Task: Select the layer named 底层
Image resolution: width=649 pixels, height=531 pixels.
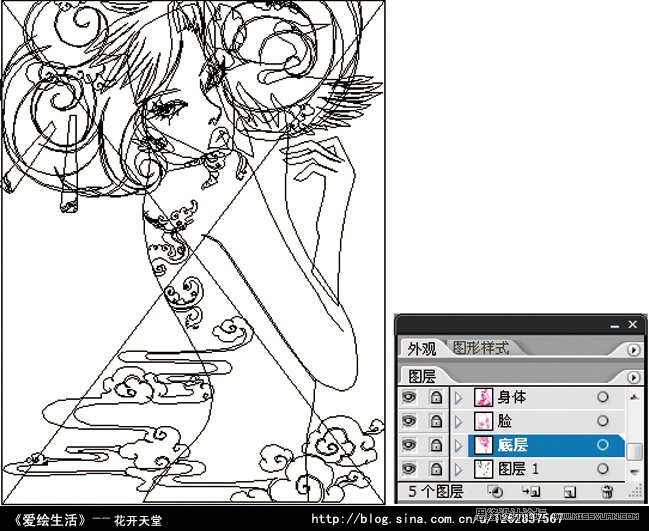Action: pyautogui.click(x=513, y=445)
